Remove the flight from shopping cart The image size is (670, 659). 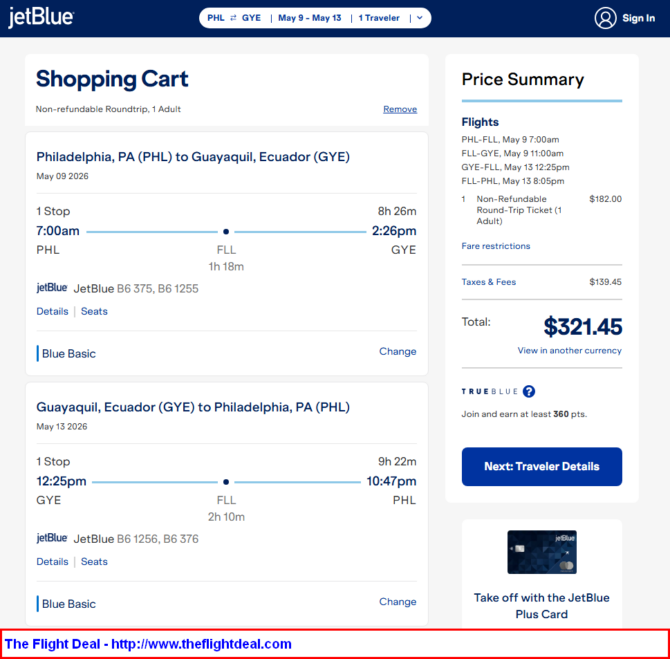[x=400, y=109]
